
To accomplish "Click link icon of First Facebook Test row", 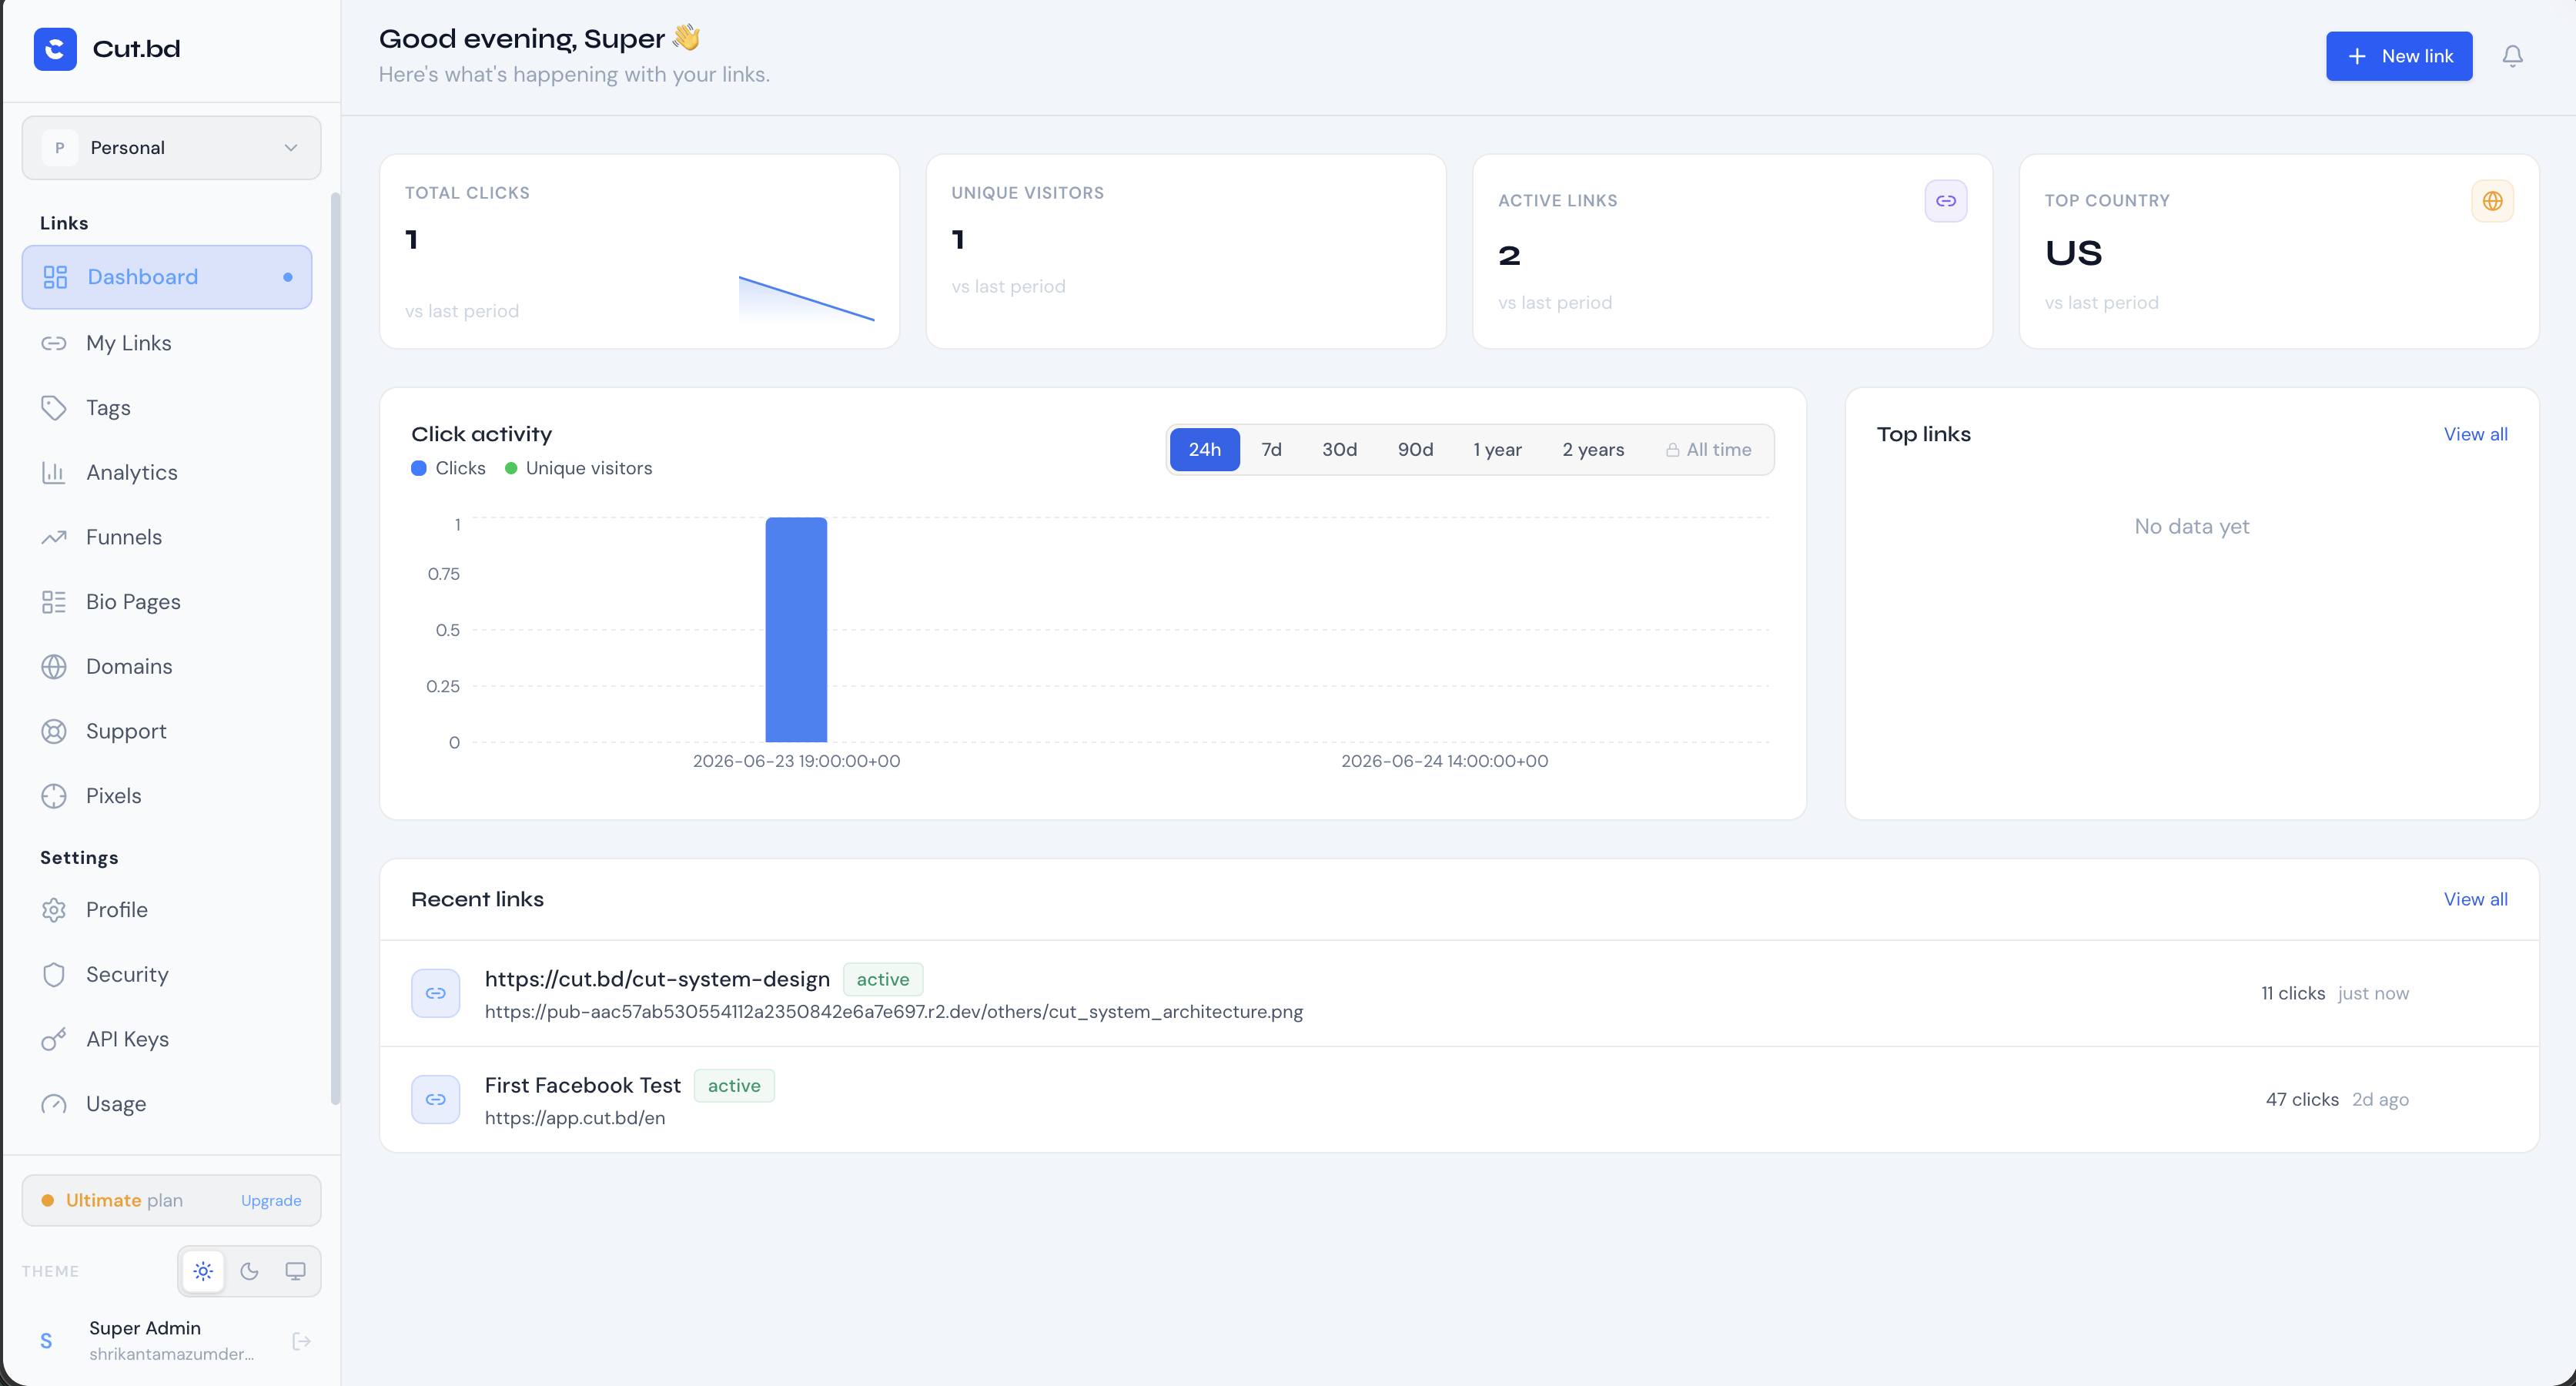I will 436,1099.
